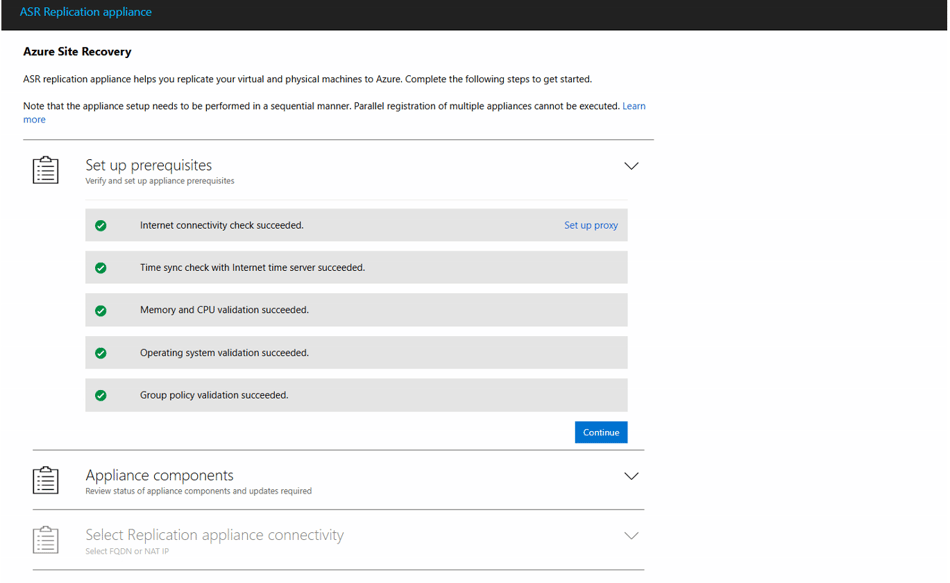Select the Appliance components heading

coord(159,475)
